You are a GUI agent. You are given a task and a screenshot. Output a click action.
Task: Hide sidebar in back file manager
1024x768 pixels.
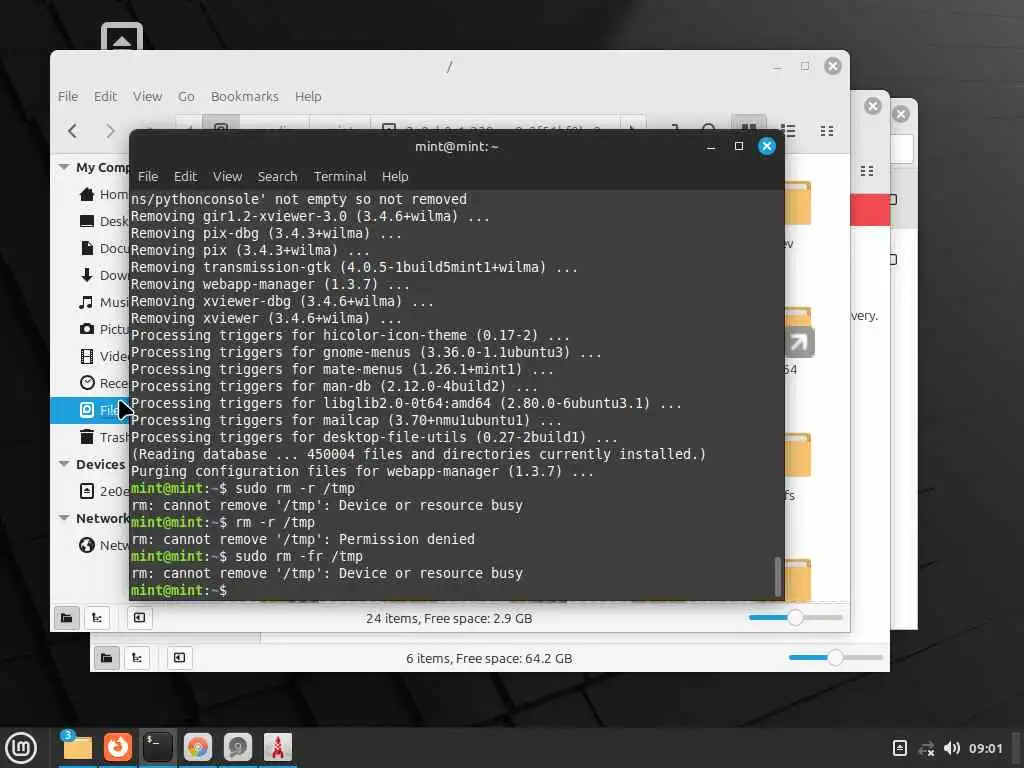pos(179,658)
